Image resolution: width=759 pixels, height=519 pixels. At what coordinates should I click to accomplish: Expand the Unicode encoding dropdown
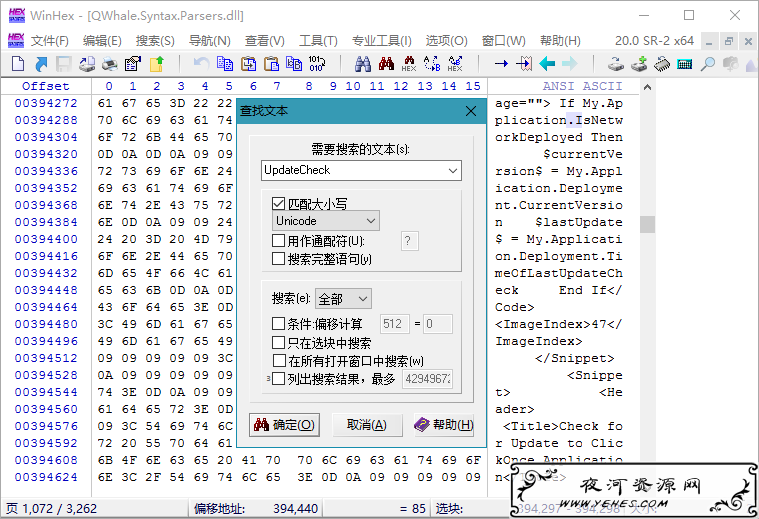(326, 221)
